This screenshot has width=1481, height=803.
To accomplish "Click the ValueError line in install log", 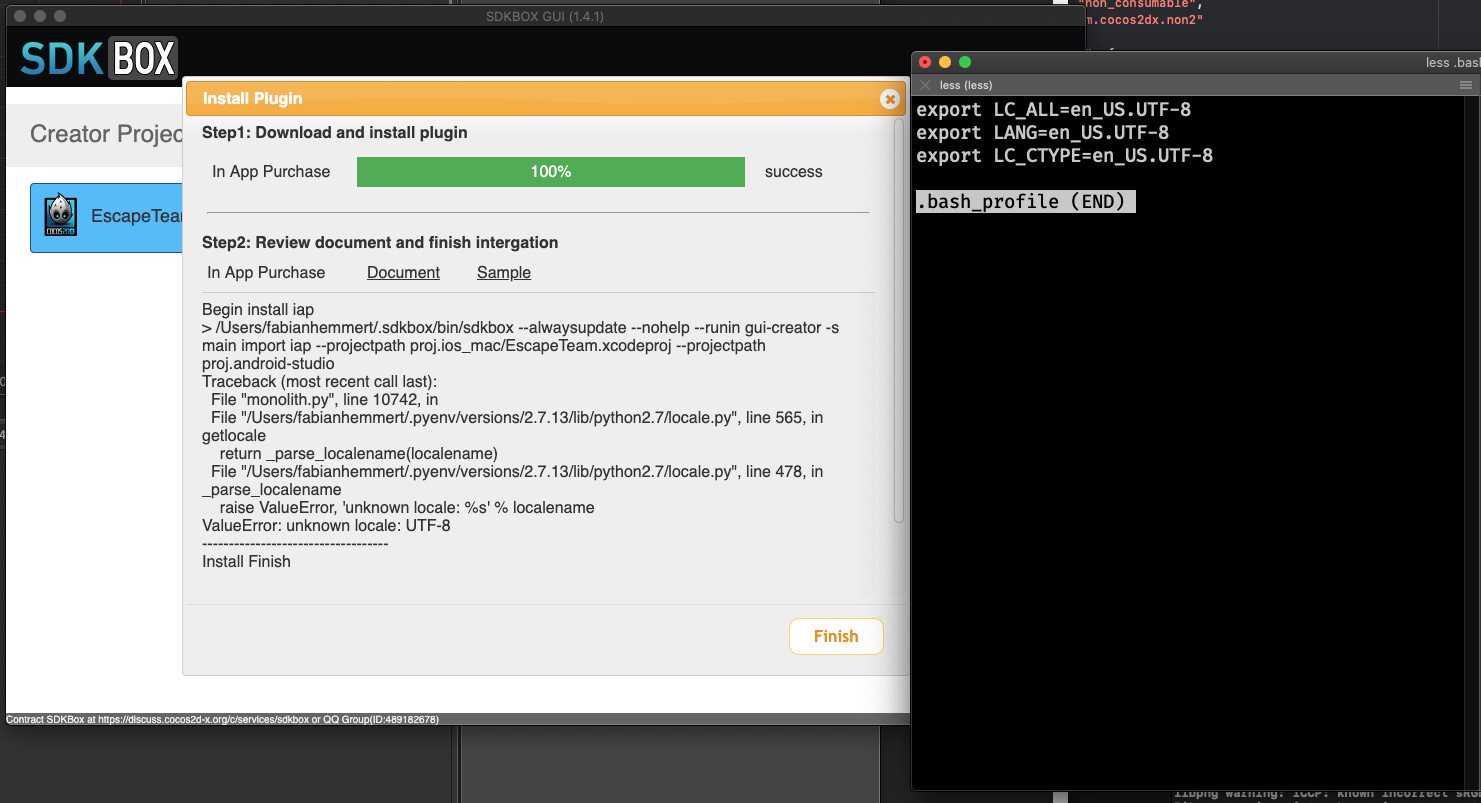I will tap(326, 526).
